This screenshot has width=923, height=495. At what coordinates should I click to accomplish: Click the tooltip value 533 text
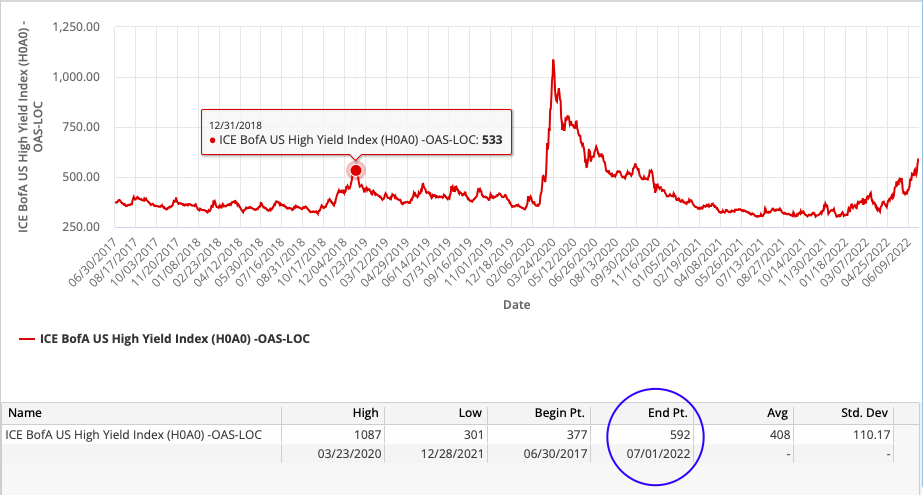point(492,140)
